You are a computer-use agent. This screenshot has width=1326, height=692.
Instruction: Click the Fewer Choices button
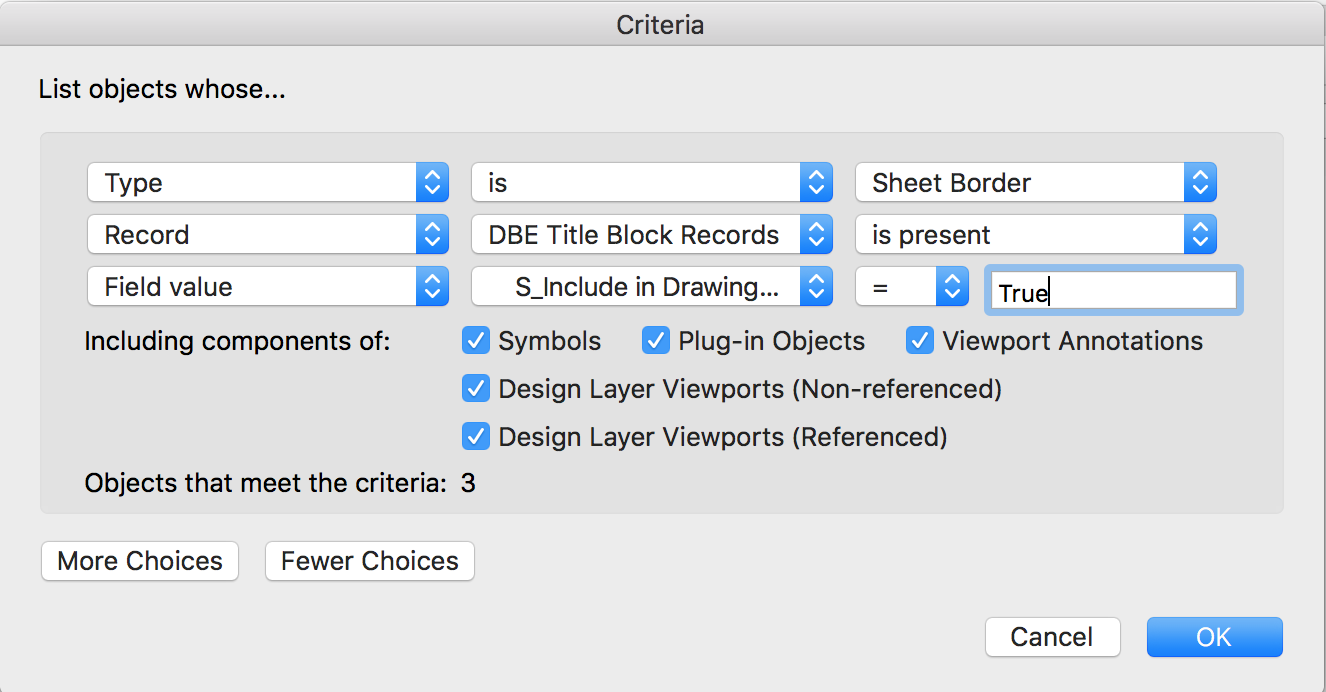click(x=370, y=561)
